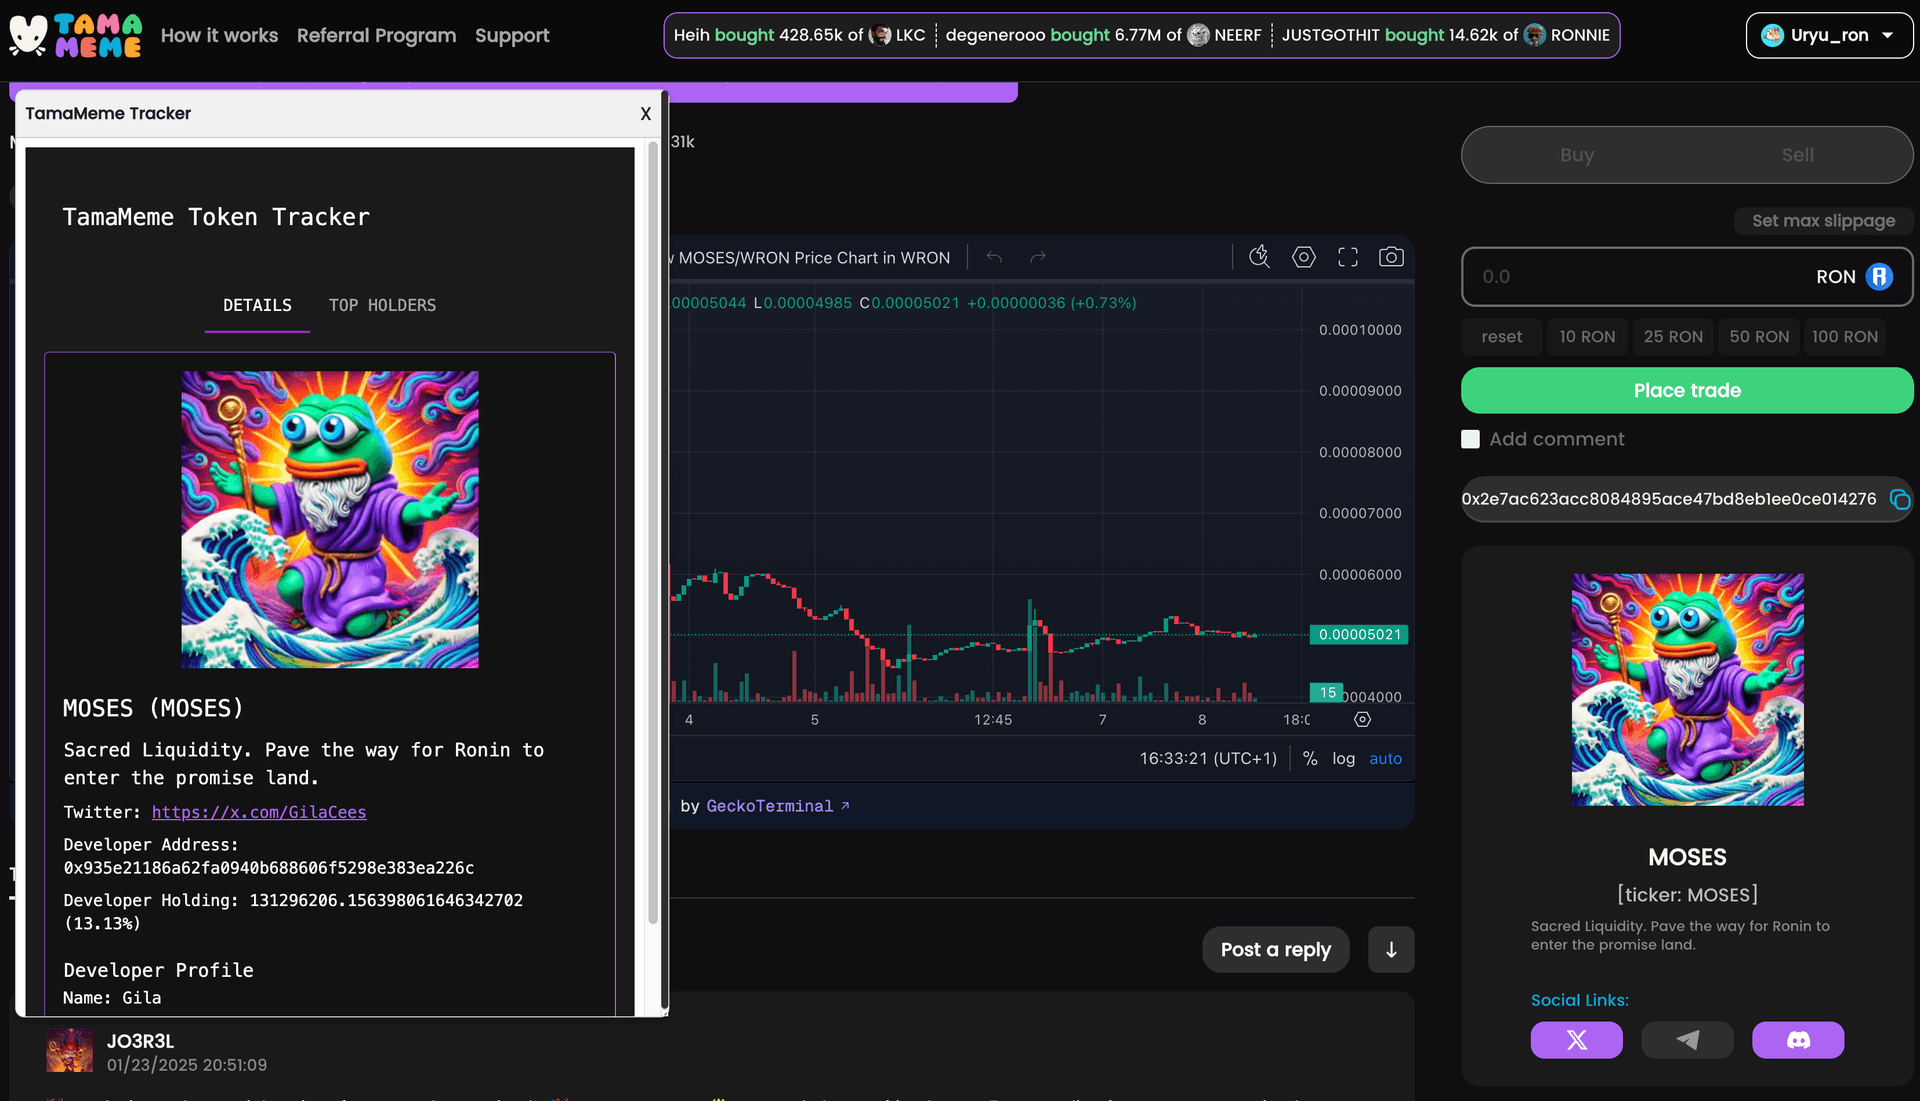Image resolution: width=1920 pixels, height=1101 pixels.
Task: Click MOSES/WRON Price Chart title
Action: 813,258
